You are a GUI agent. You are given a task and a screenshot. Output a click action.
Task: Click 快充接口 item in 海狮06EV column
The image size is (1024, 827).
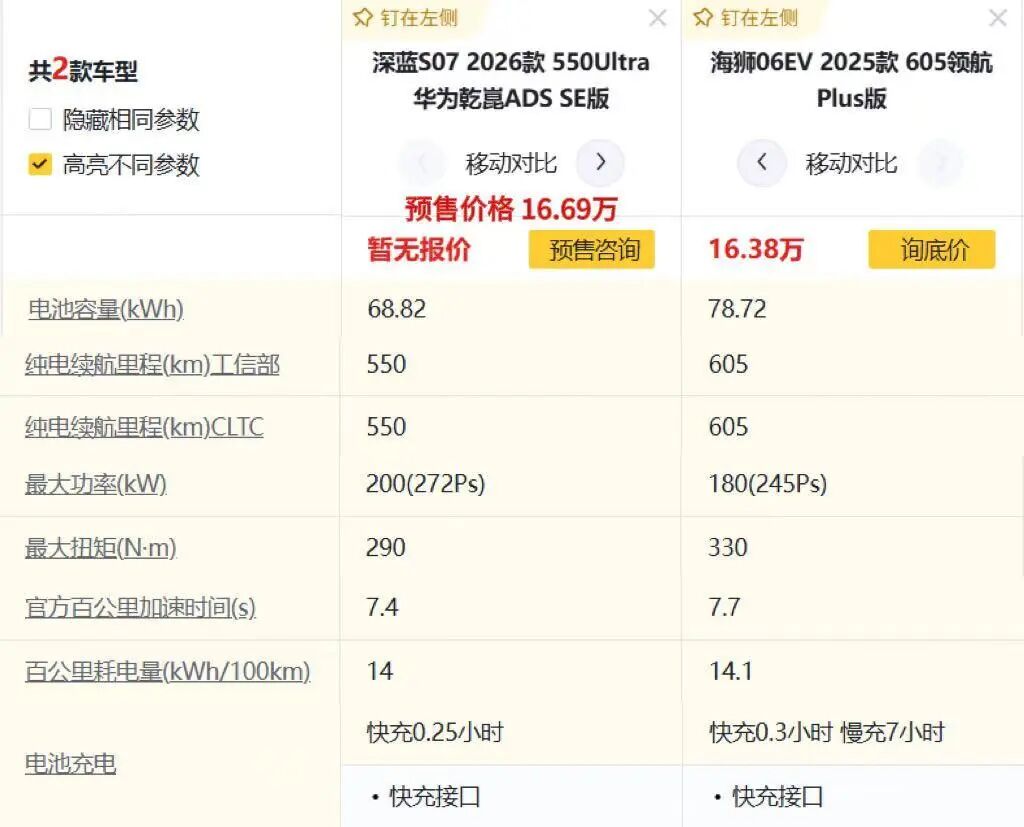pos(778,797)
